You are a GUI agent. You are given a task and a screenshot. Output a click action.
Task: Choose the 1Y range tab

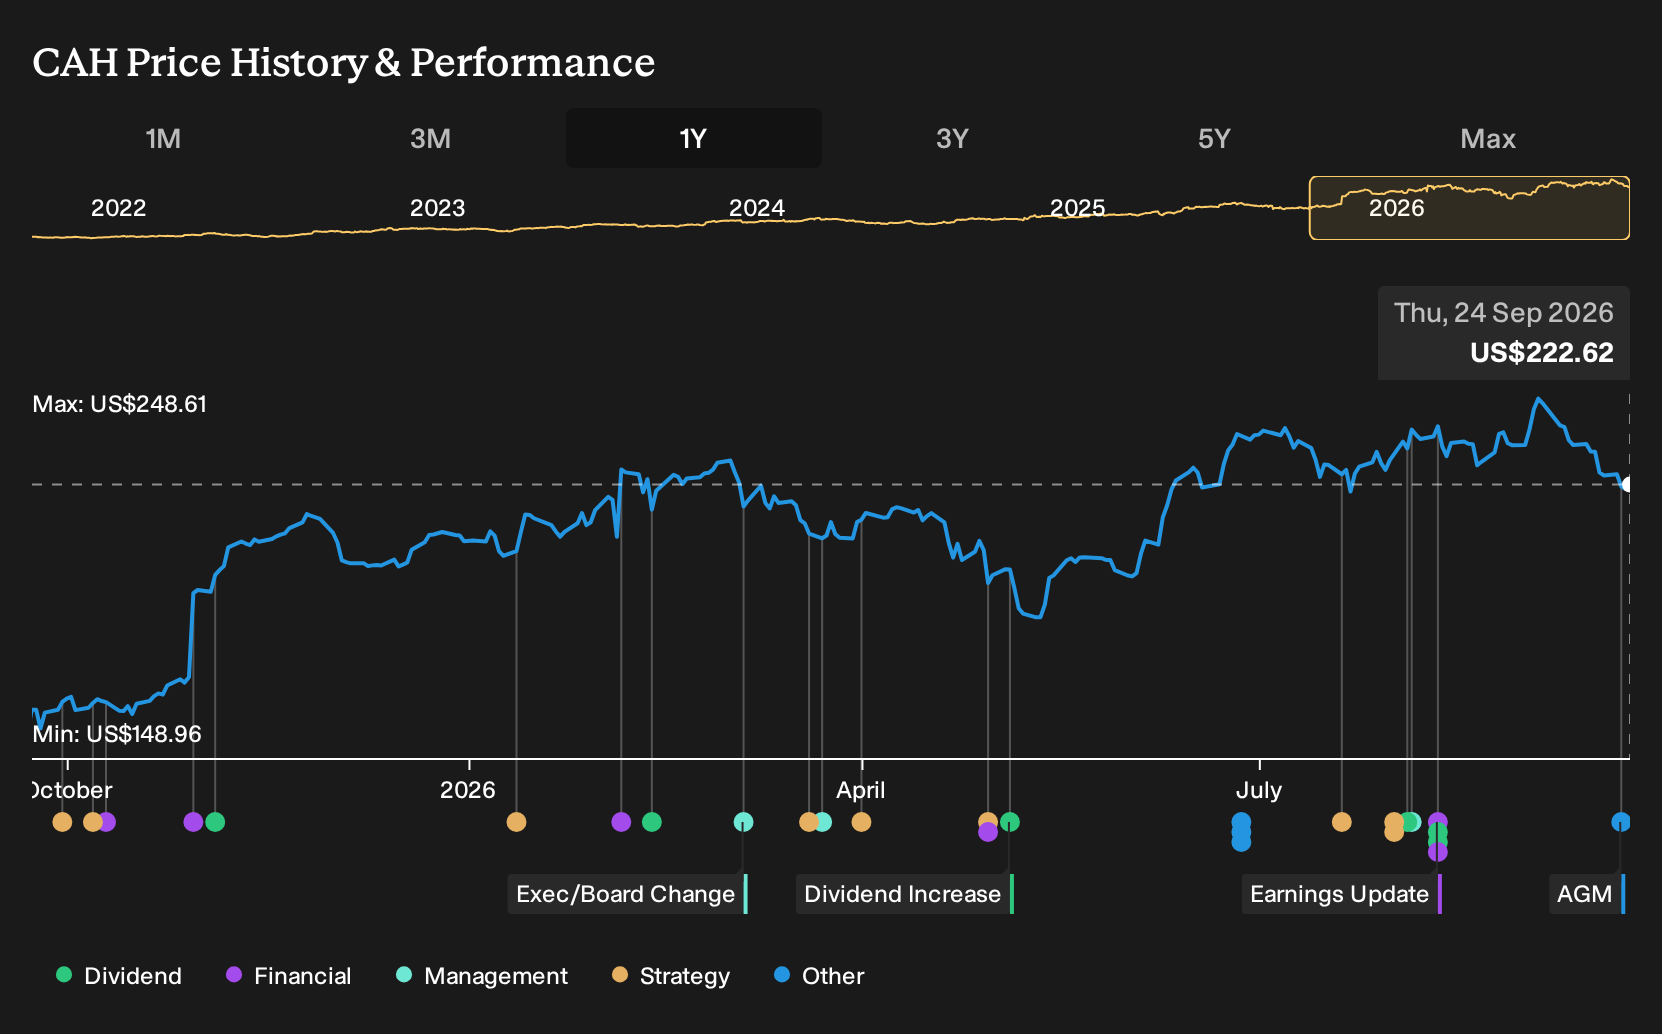pyautogui.click(x=694, y=138)
